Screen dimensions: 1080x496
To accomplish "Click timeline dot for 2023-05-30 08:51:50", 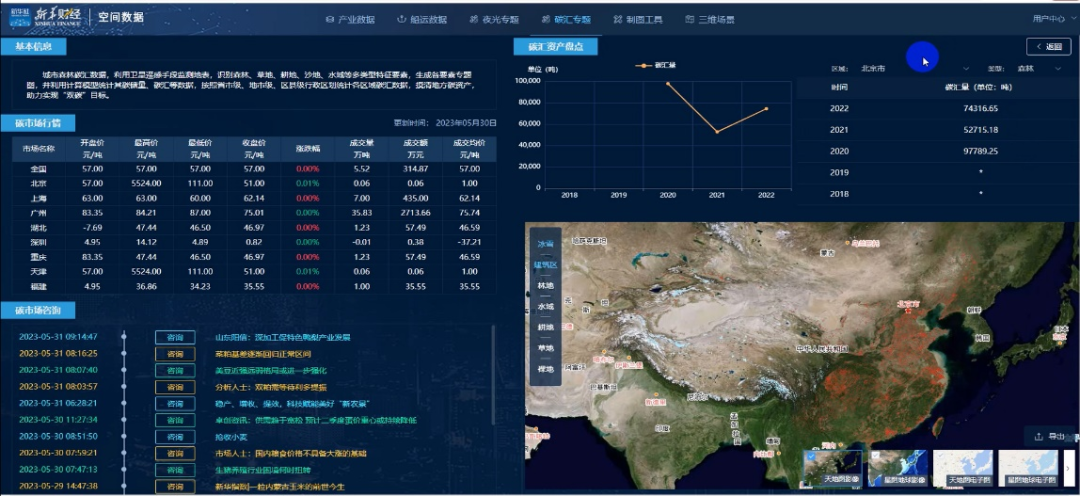I will point(124,436).
